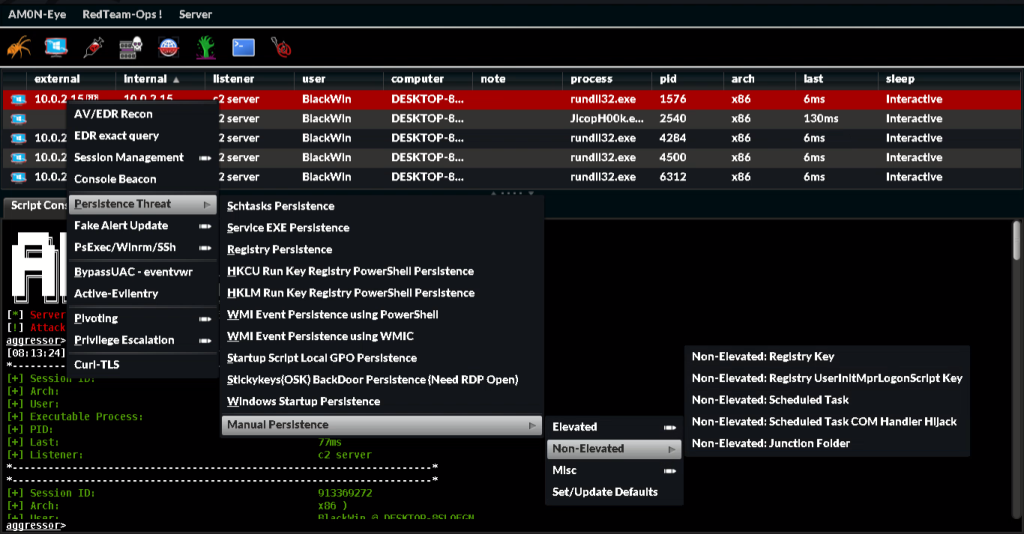The image size is (1024, 534).
Task: Sort by the process column header
Action: tap(607, 79)
